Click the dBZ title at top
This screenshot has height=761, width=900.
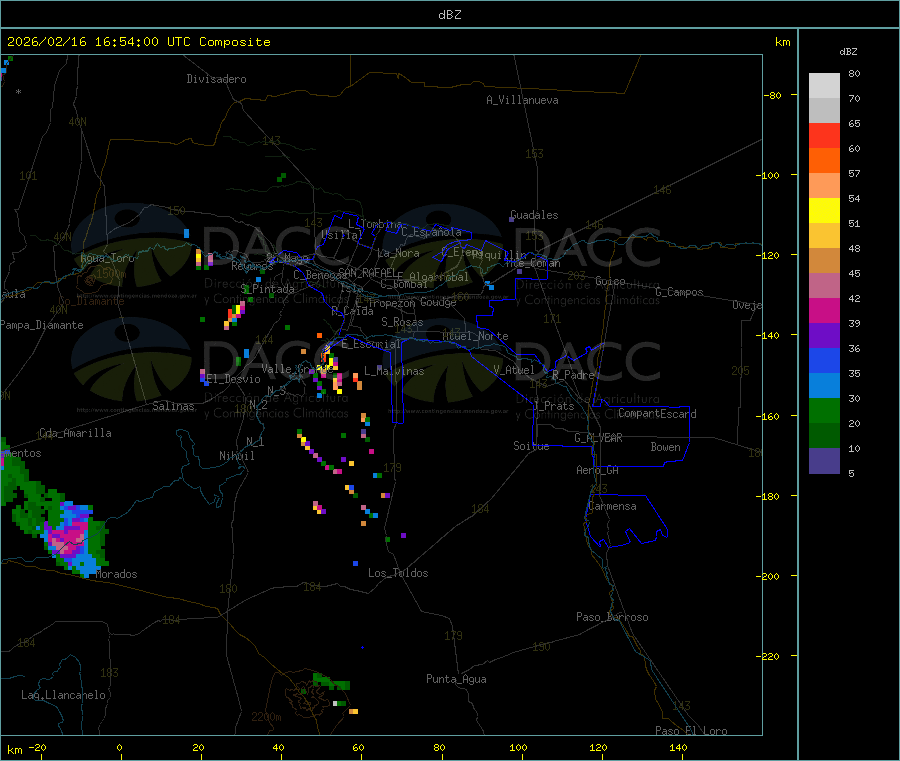pos(449,15)
